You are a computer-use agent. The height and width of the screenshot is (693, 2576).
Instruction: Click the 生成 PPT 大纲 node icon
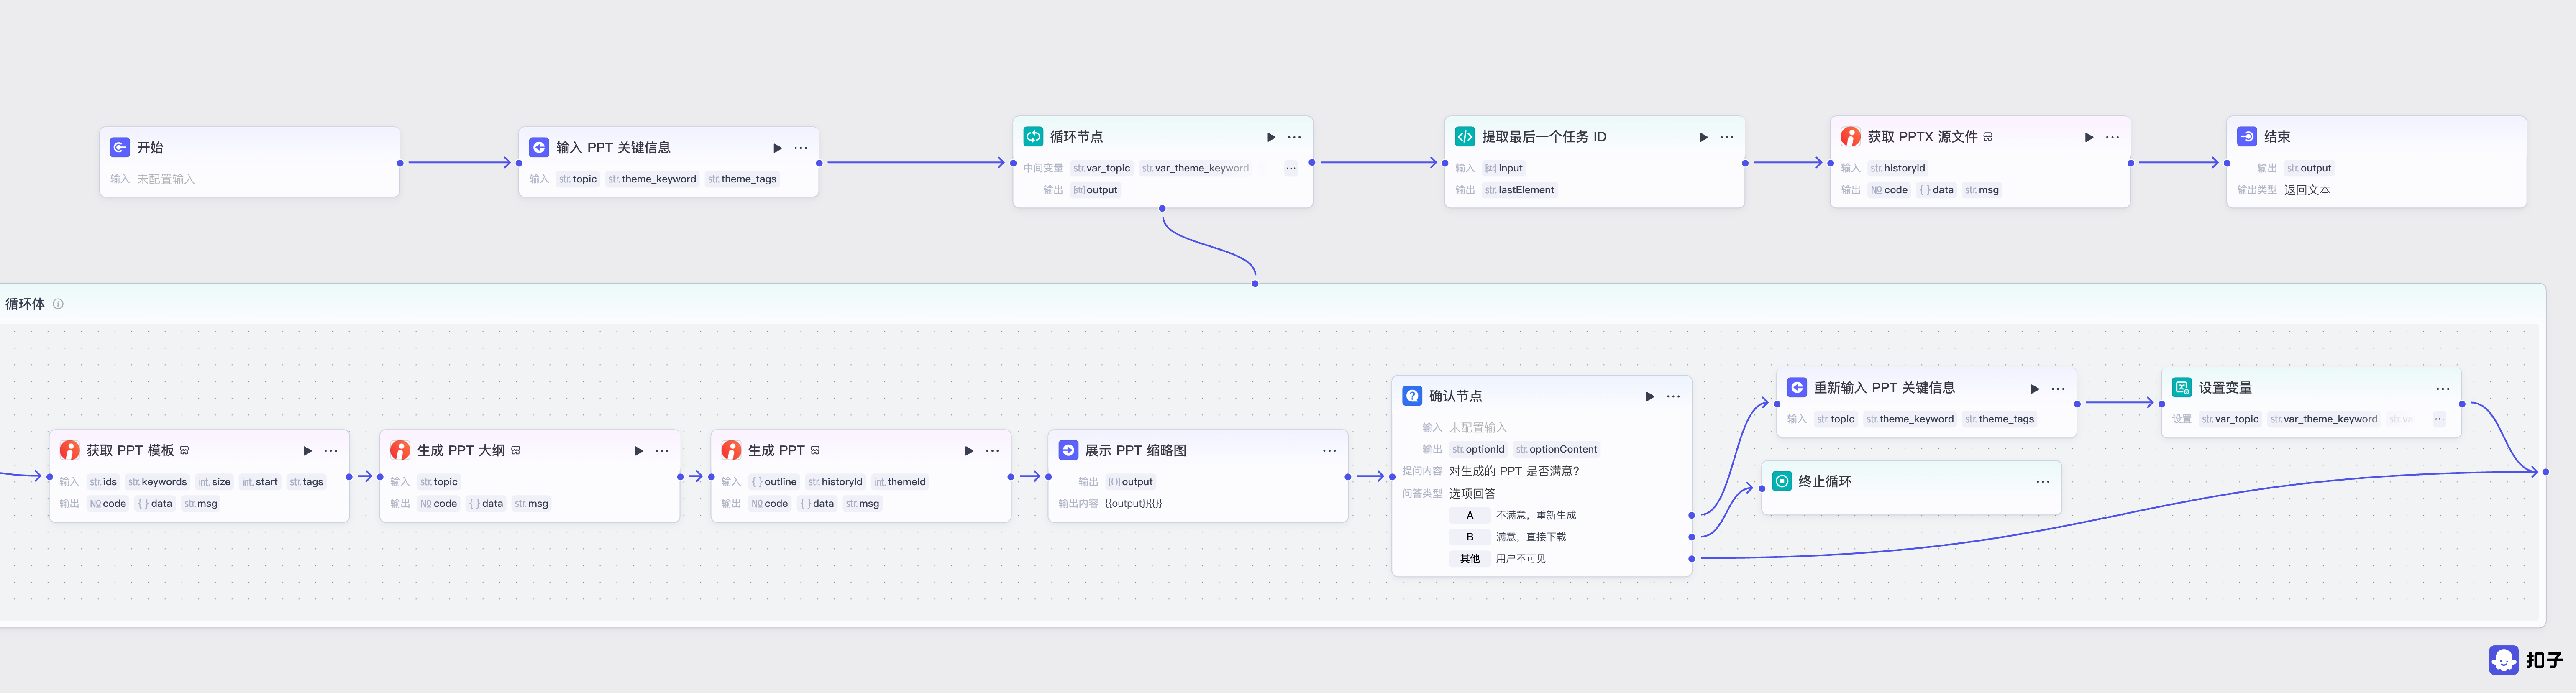click(400, 450)
